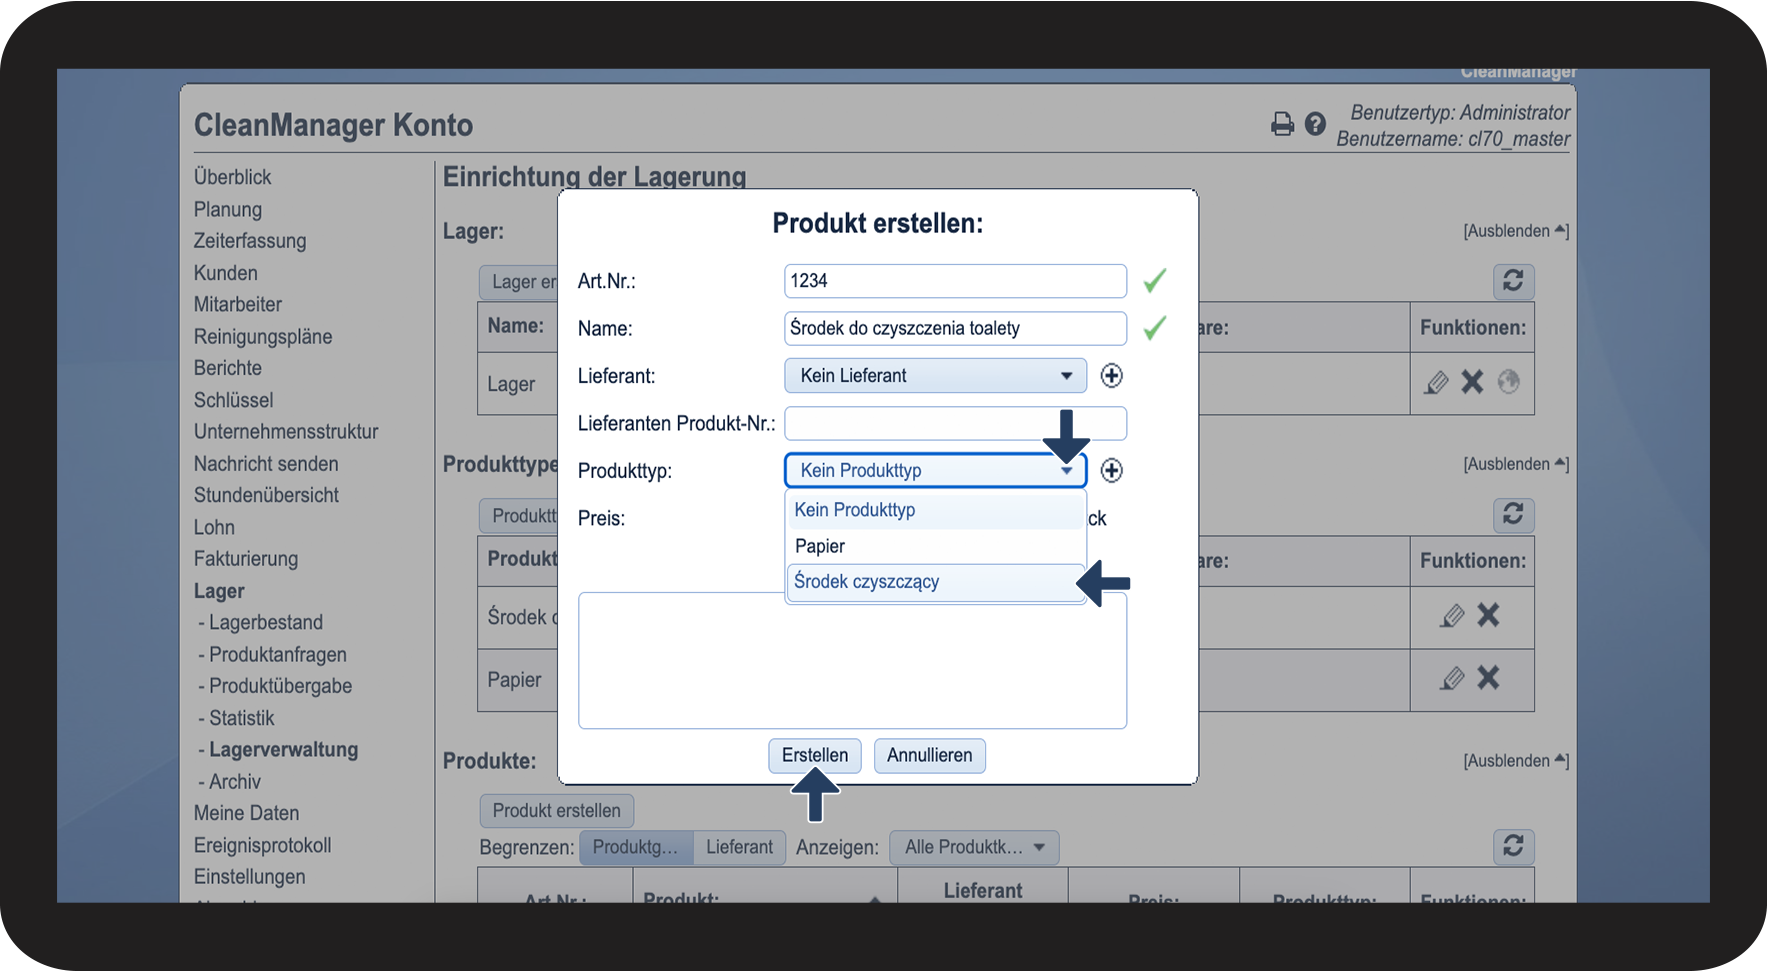This screenshot has width=1767, height=971.
Task: Collapse the Lager section via Ausblenden
Action: 1516,231
